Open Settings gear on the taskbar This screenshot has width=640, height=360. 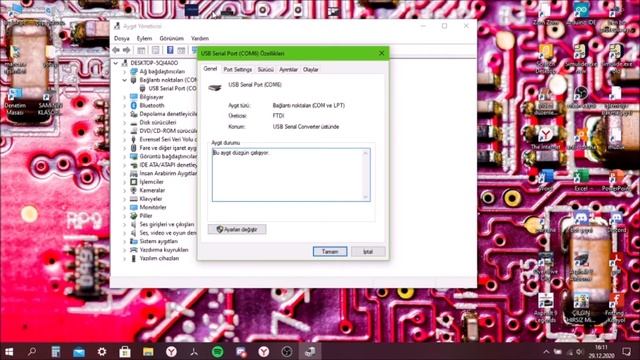click(102, 351)
